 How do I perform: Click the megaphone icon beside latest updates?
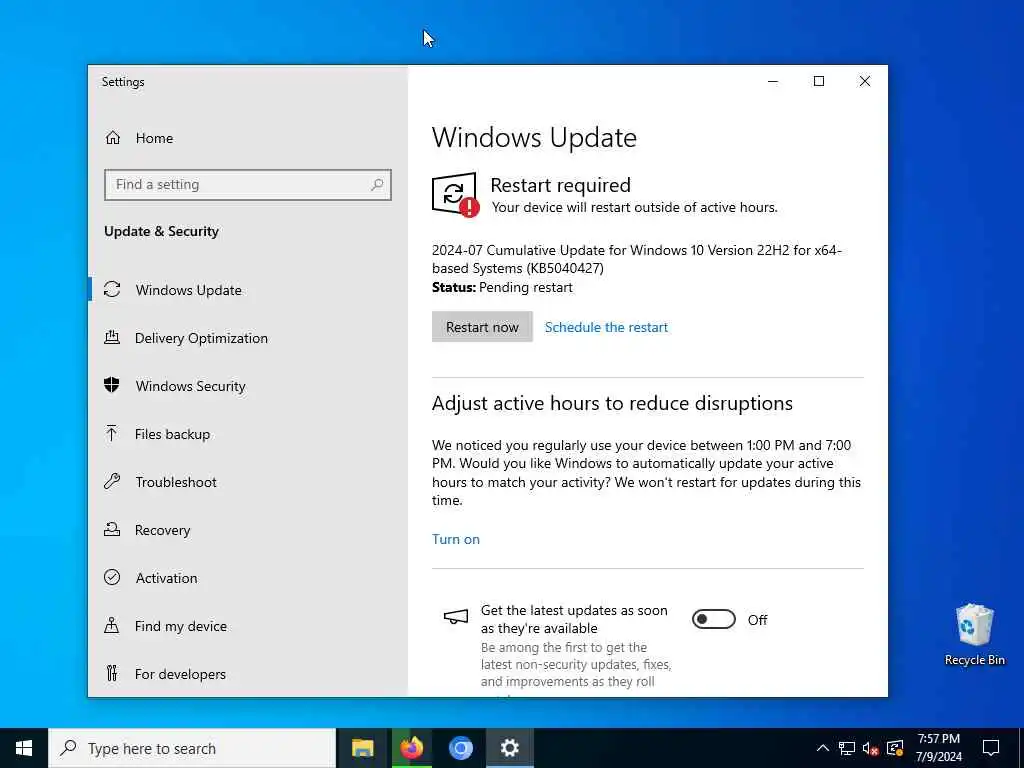point(456,617)
